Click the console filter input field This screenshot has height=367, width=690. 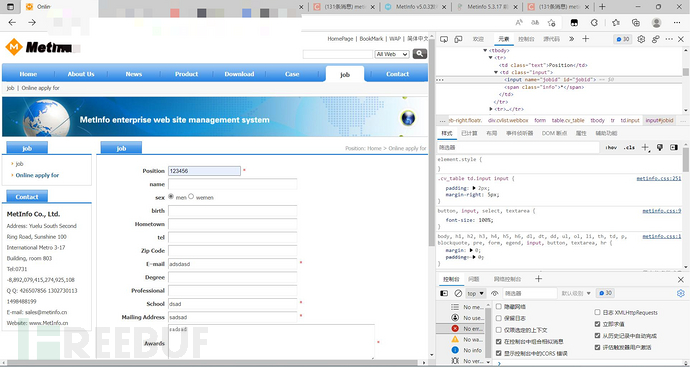(x=529, y=293)
